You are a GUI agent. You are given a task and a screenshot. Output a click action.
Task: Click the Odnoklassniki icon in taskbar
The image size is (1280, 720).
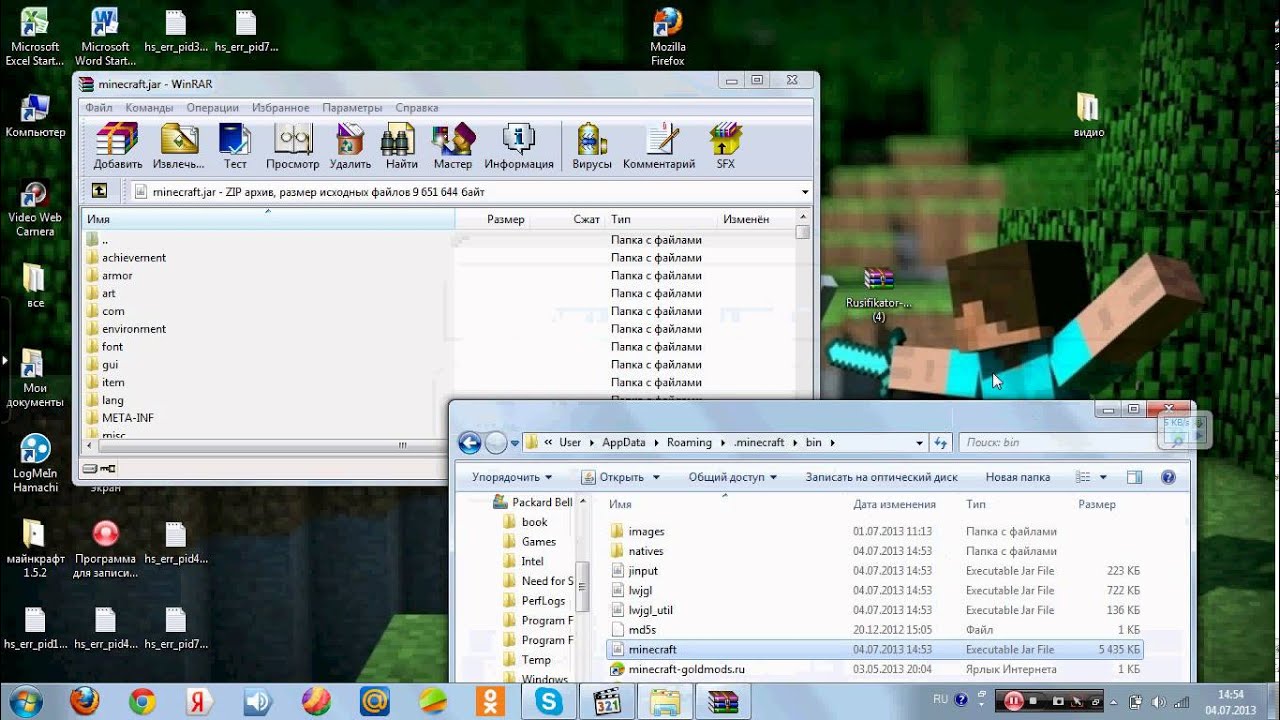(491, 702)
